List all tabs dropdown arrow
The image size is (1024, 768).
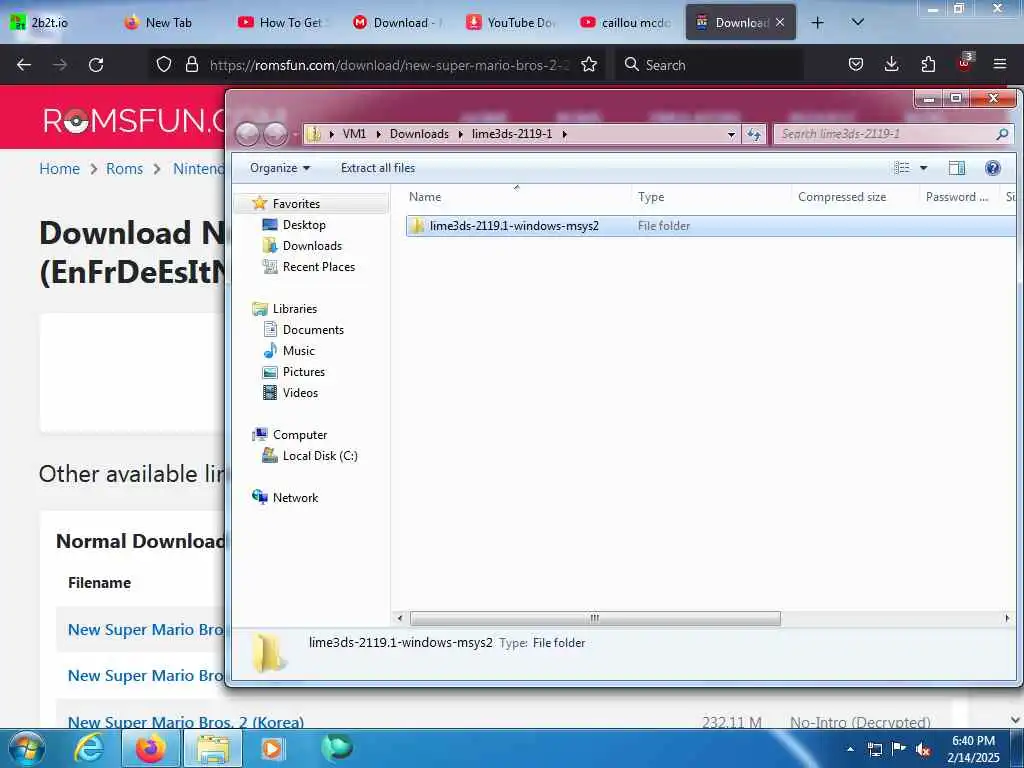click(858, 22)
